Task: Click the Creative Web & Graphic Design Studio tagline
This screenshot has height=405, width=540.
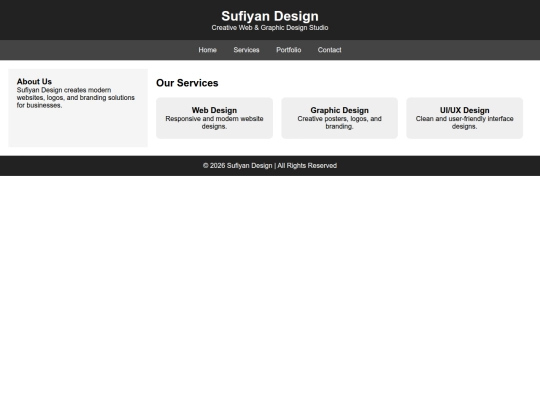Action: point(270,28)
